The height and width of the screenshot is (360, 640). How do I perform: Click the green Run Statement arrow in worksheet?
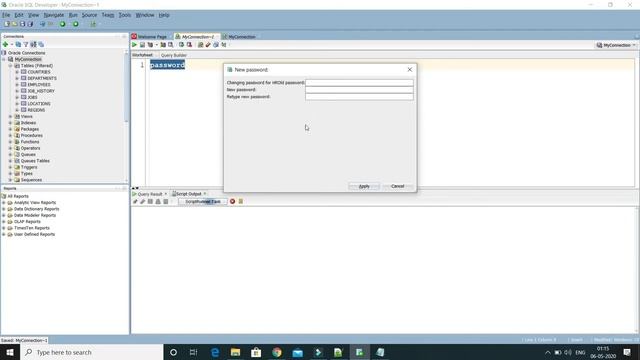click(x=134, y=44)
